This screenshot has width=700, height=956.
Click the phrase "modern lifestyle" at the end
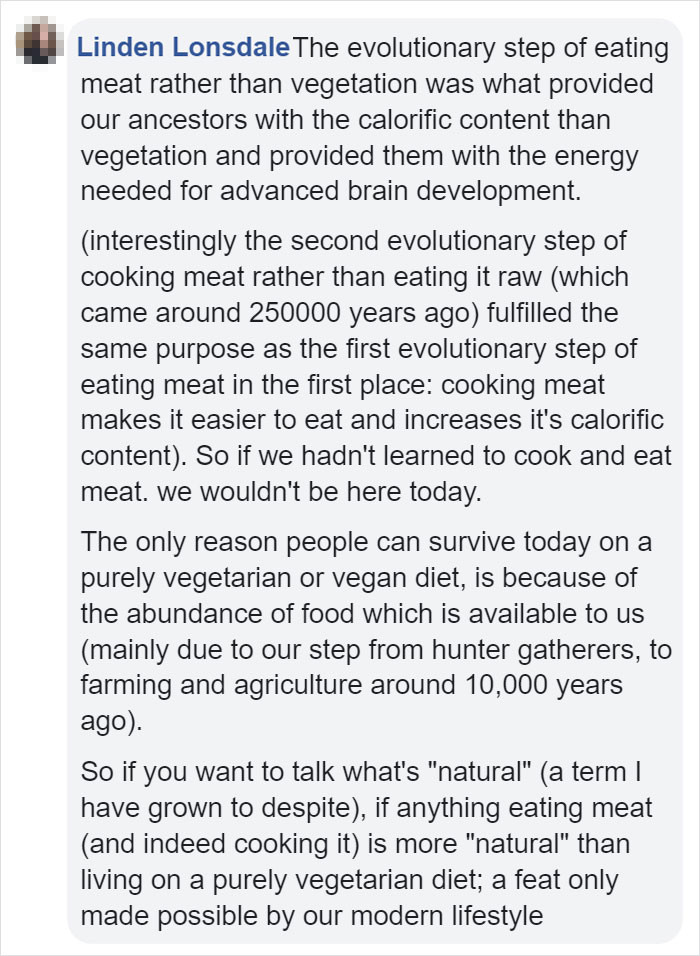(446, 916)
